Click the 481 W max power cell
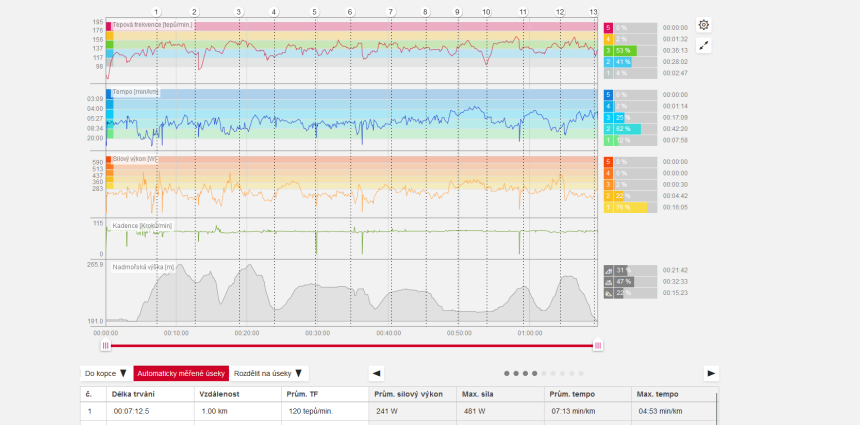Viewport: 860px width, 425px height. coord(500,411)
